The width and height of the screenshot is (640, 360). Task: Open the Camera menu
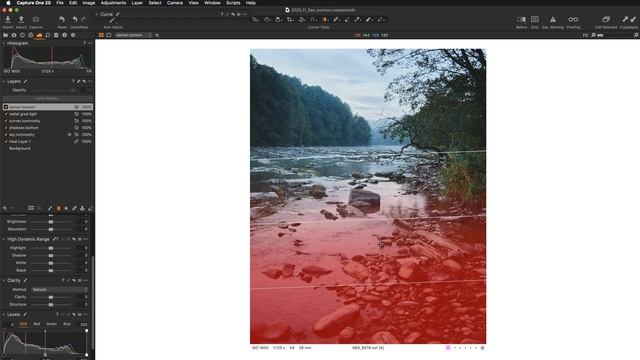coord(175,3)
